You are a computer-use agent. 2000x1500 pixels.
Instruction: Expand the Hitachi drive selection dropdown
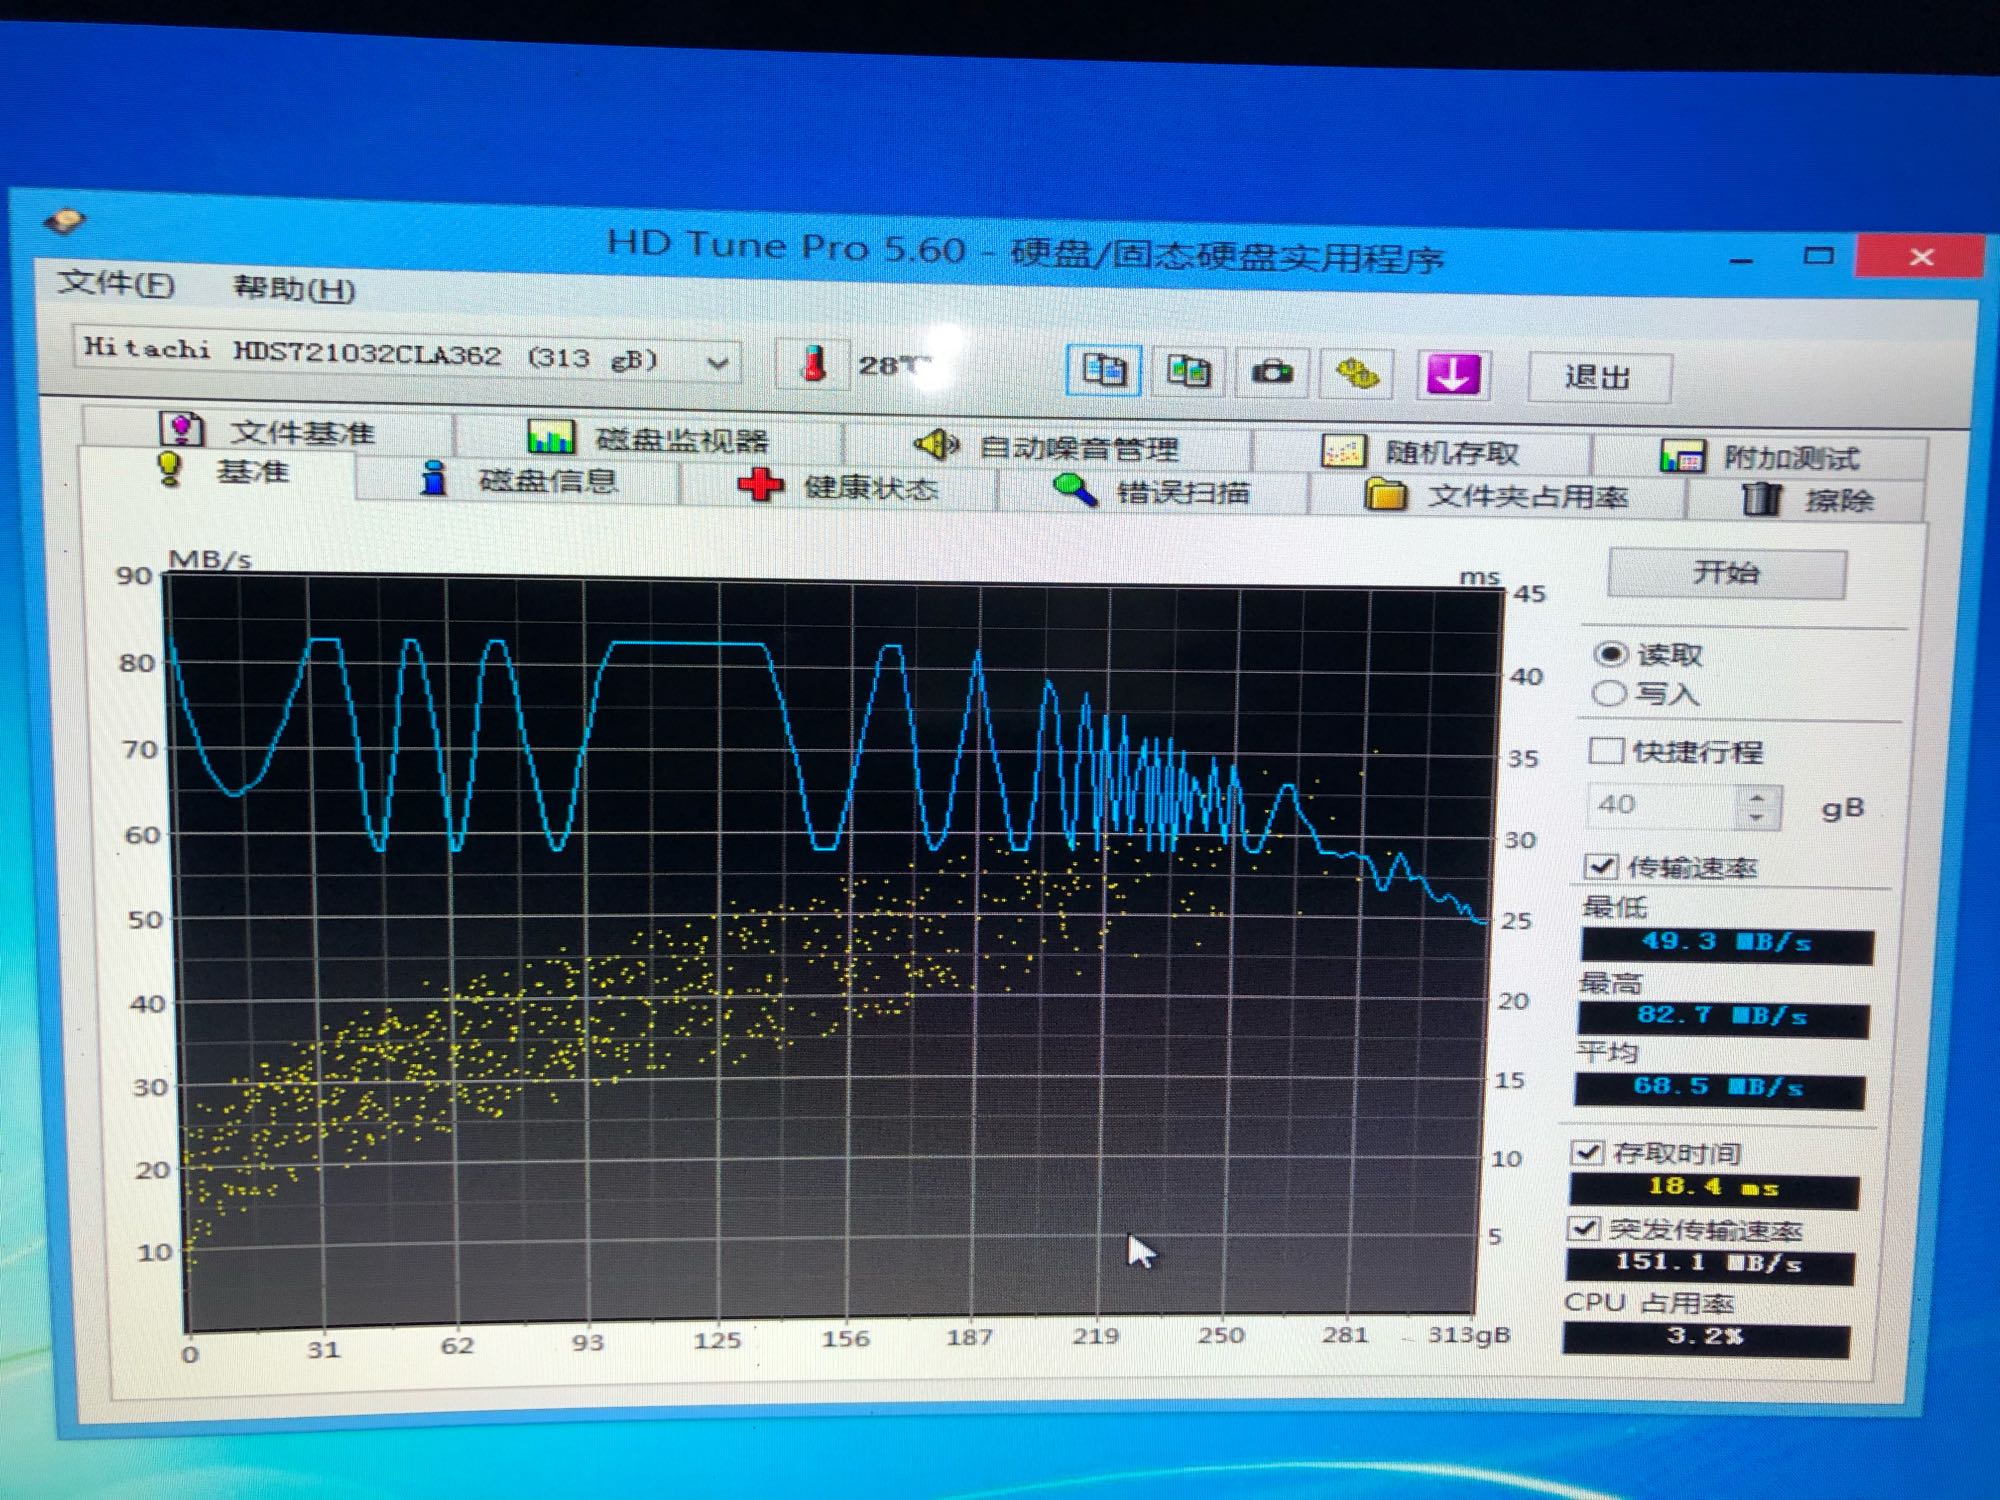coord(718,363)
